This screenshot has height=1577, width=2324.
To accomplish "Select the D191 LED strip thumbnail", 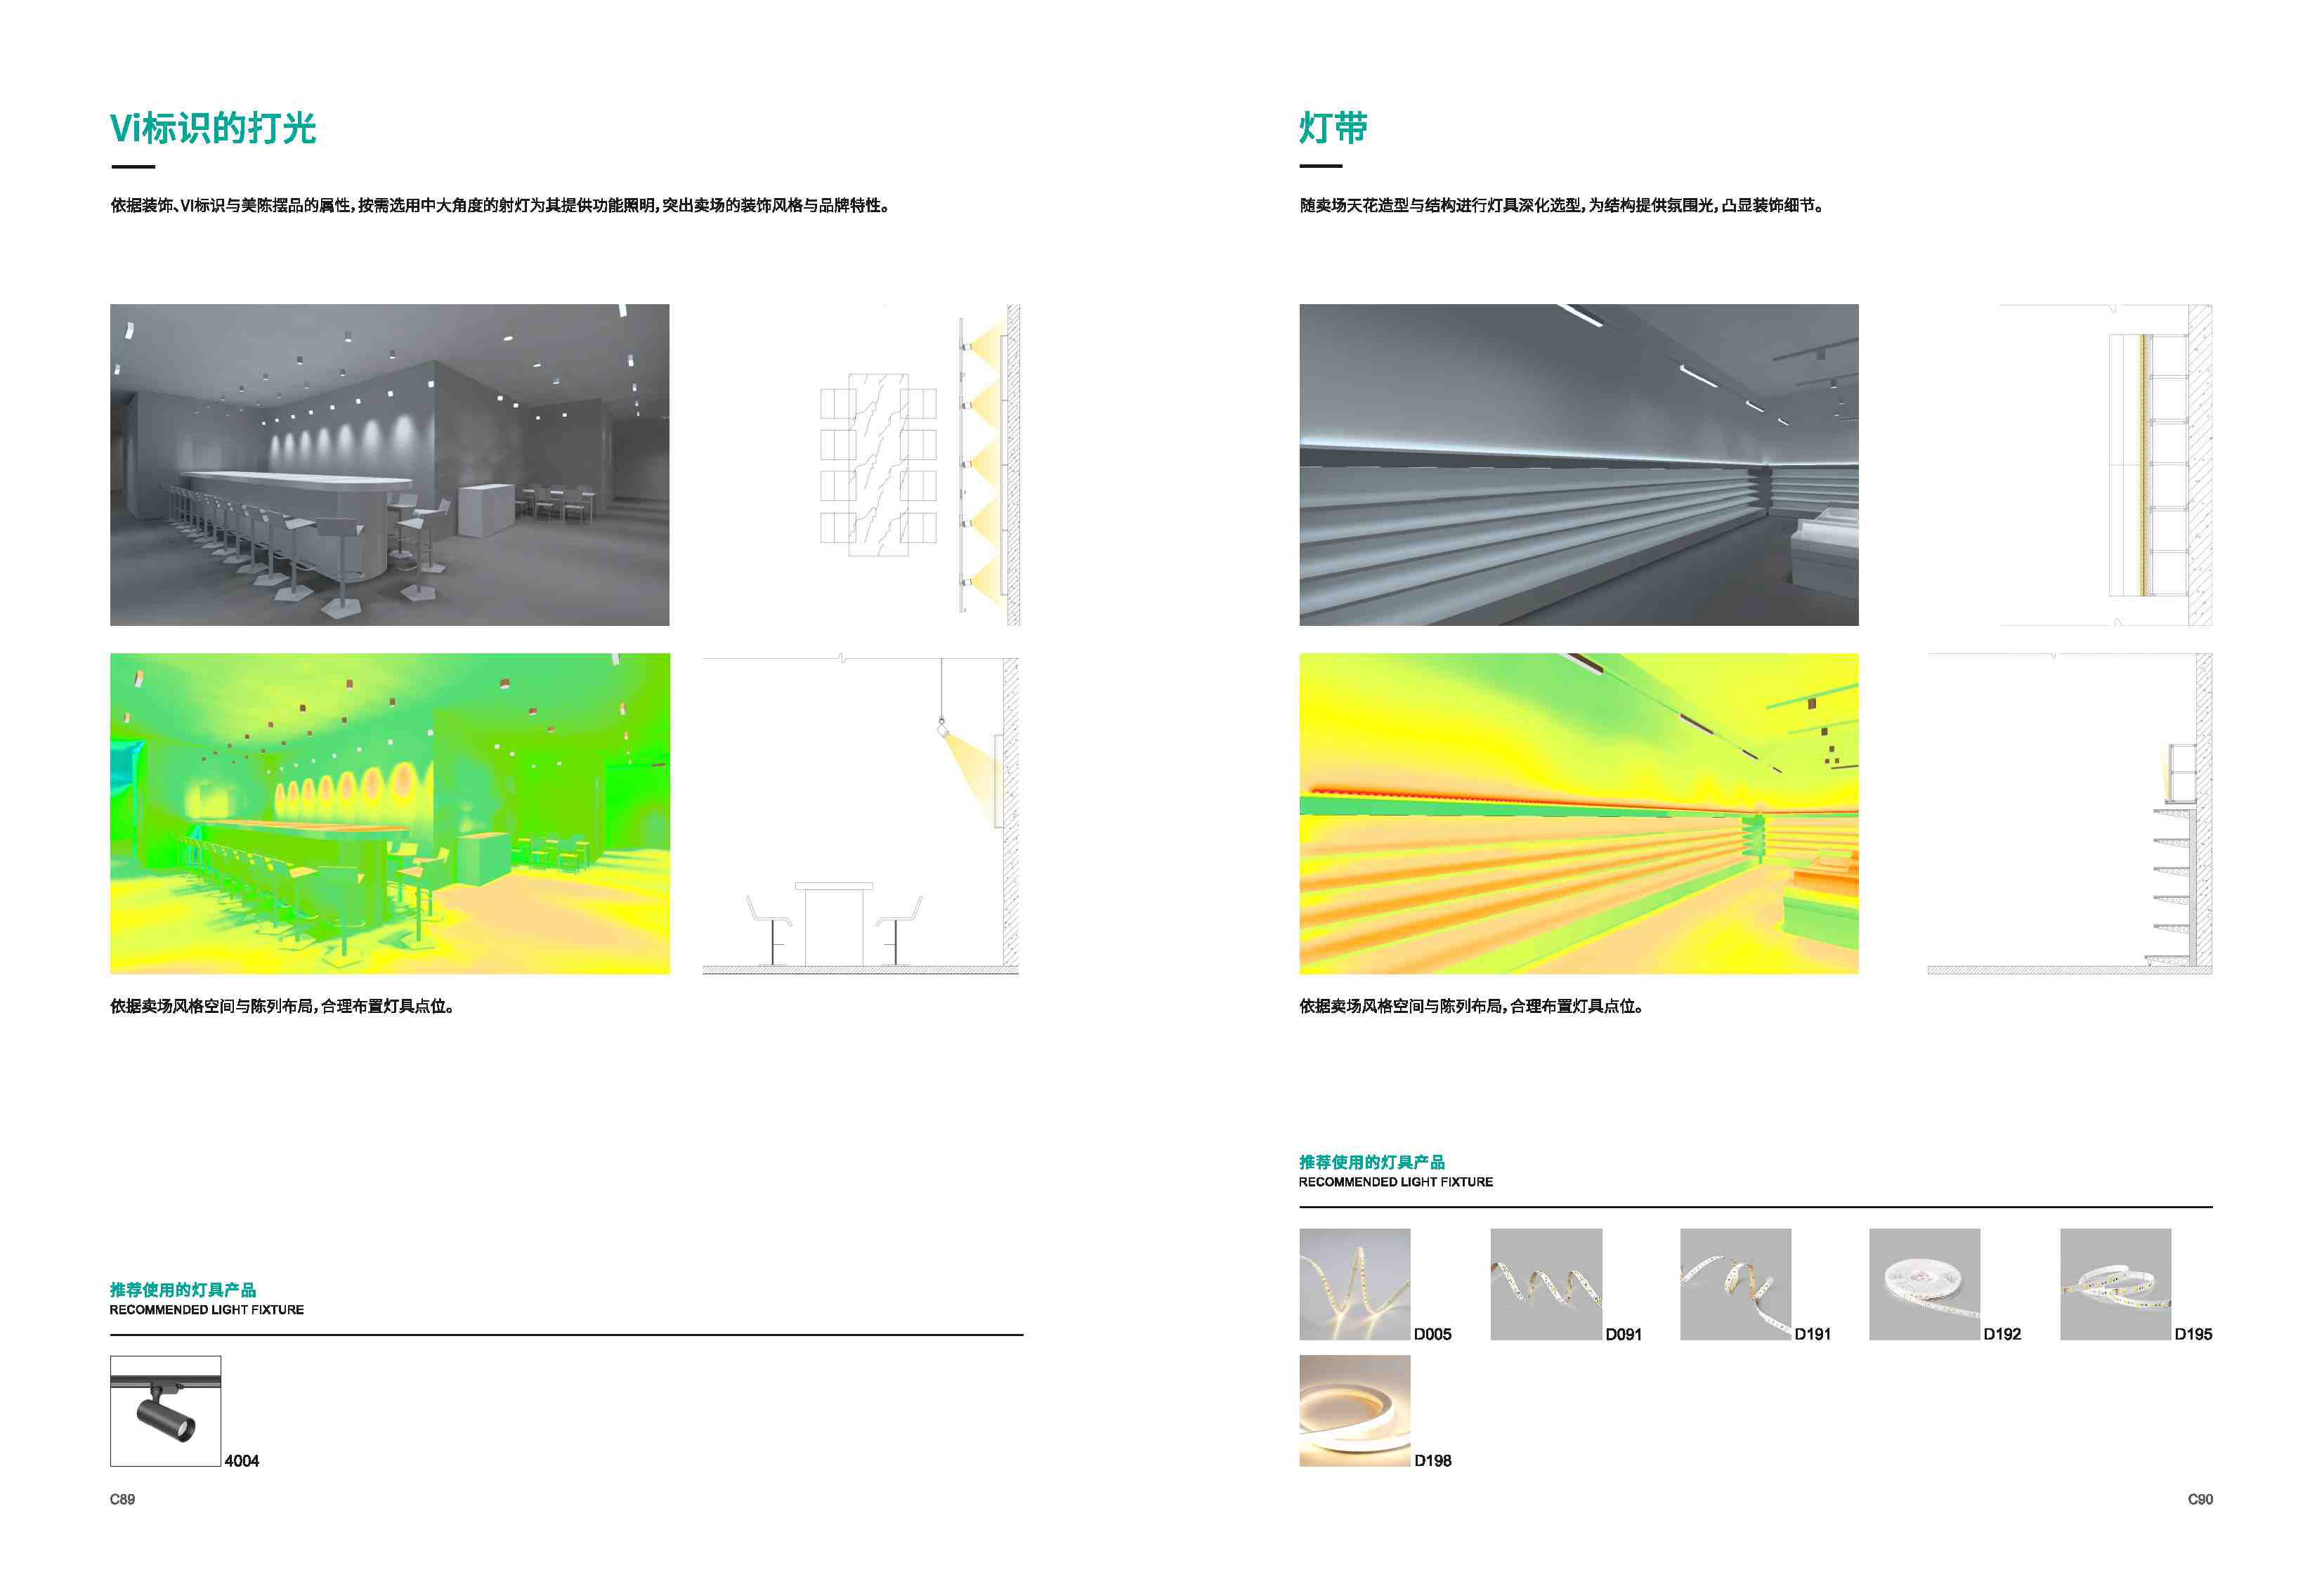I will [1736, 1285].
